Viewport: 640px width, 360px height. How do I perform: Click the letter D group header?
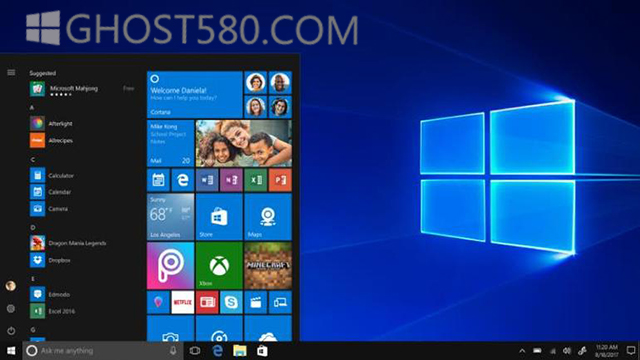click(33, 227)
